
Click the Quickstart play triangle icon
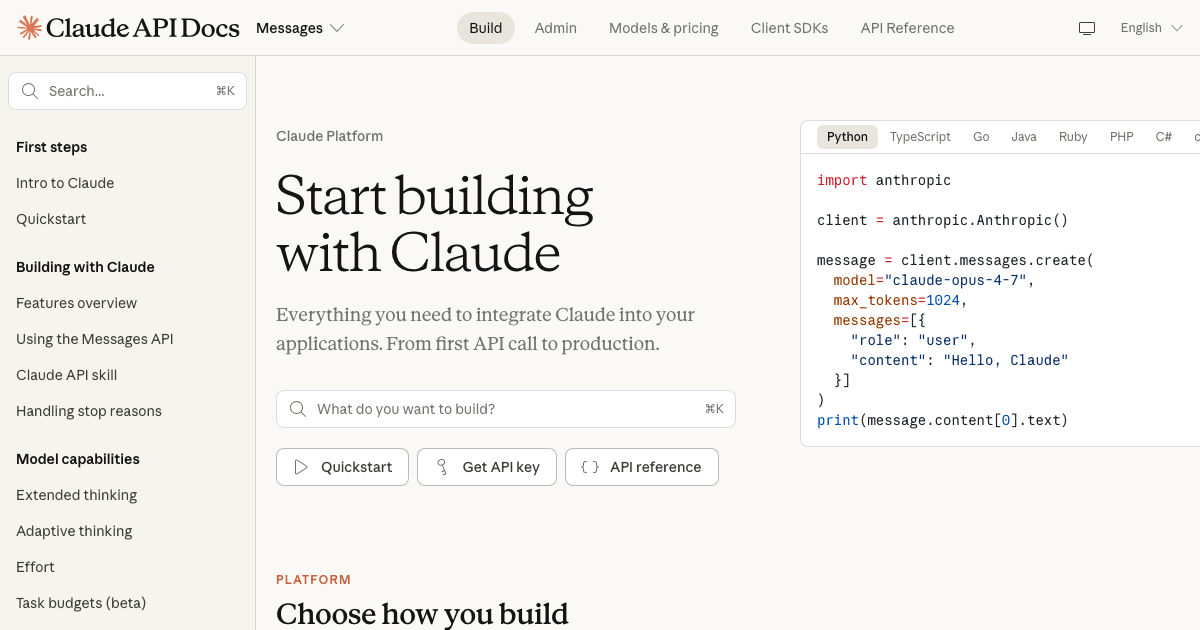(300, 467)
